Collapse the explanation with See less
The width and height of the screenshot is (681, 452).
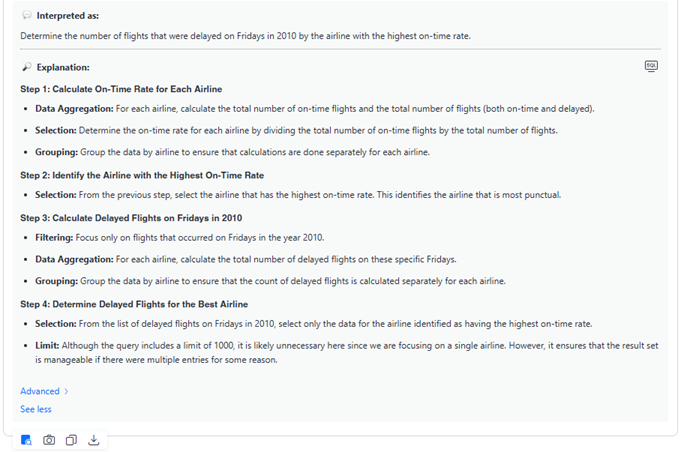coord(35,409)
